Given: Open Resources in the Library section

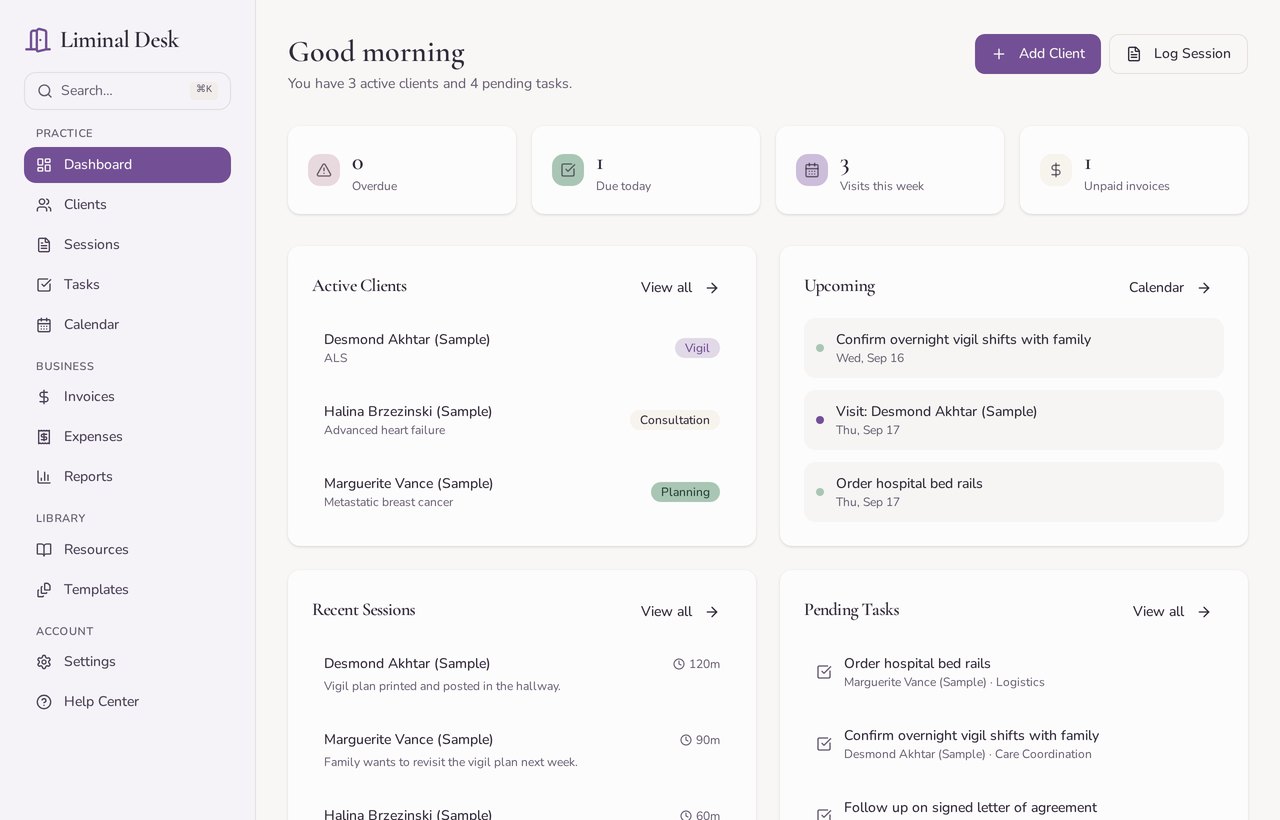Looking at the screenshot, I should [127, 550].
